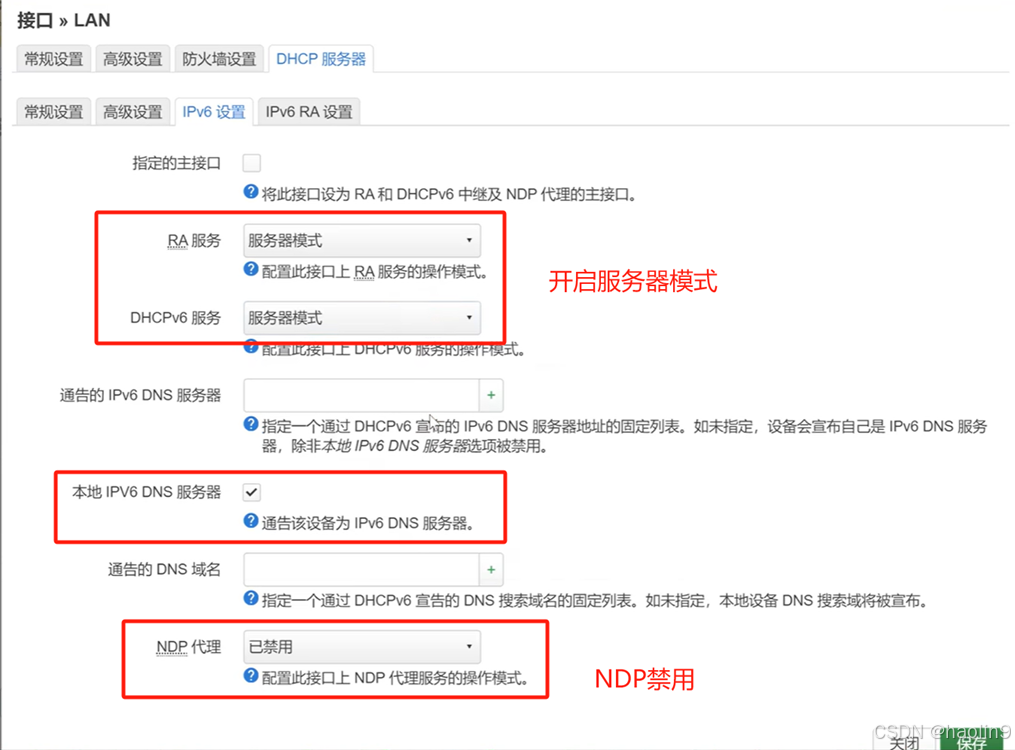Image resolution: width=1015 pixels, height=750 pixels.
Task: Open the DHCPv6 服务 mode dropdown
Action: pyautogui.click(x=362, y=318)
